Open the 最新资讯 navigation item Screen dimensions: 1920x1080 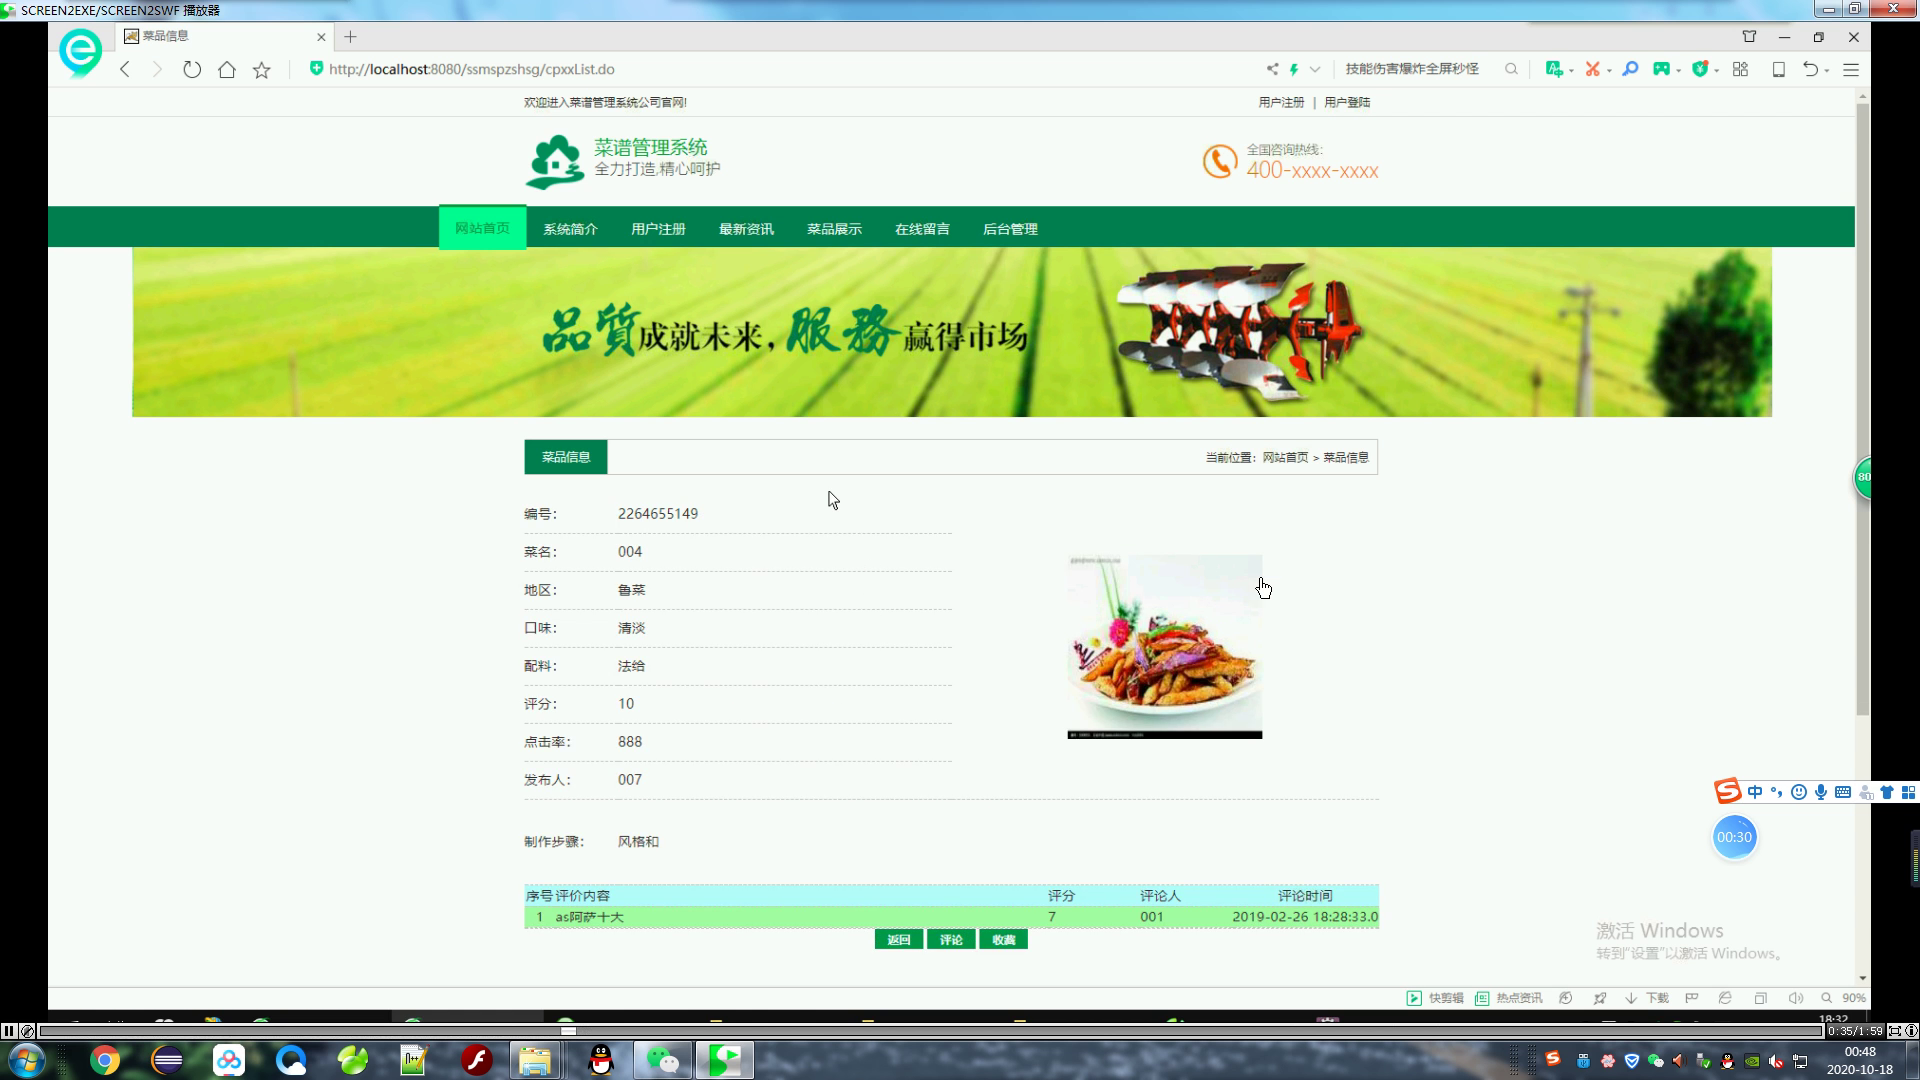[x=746, y=229]
